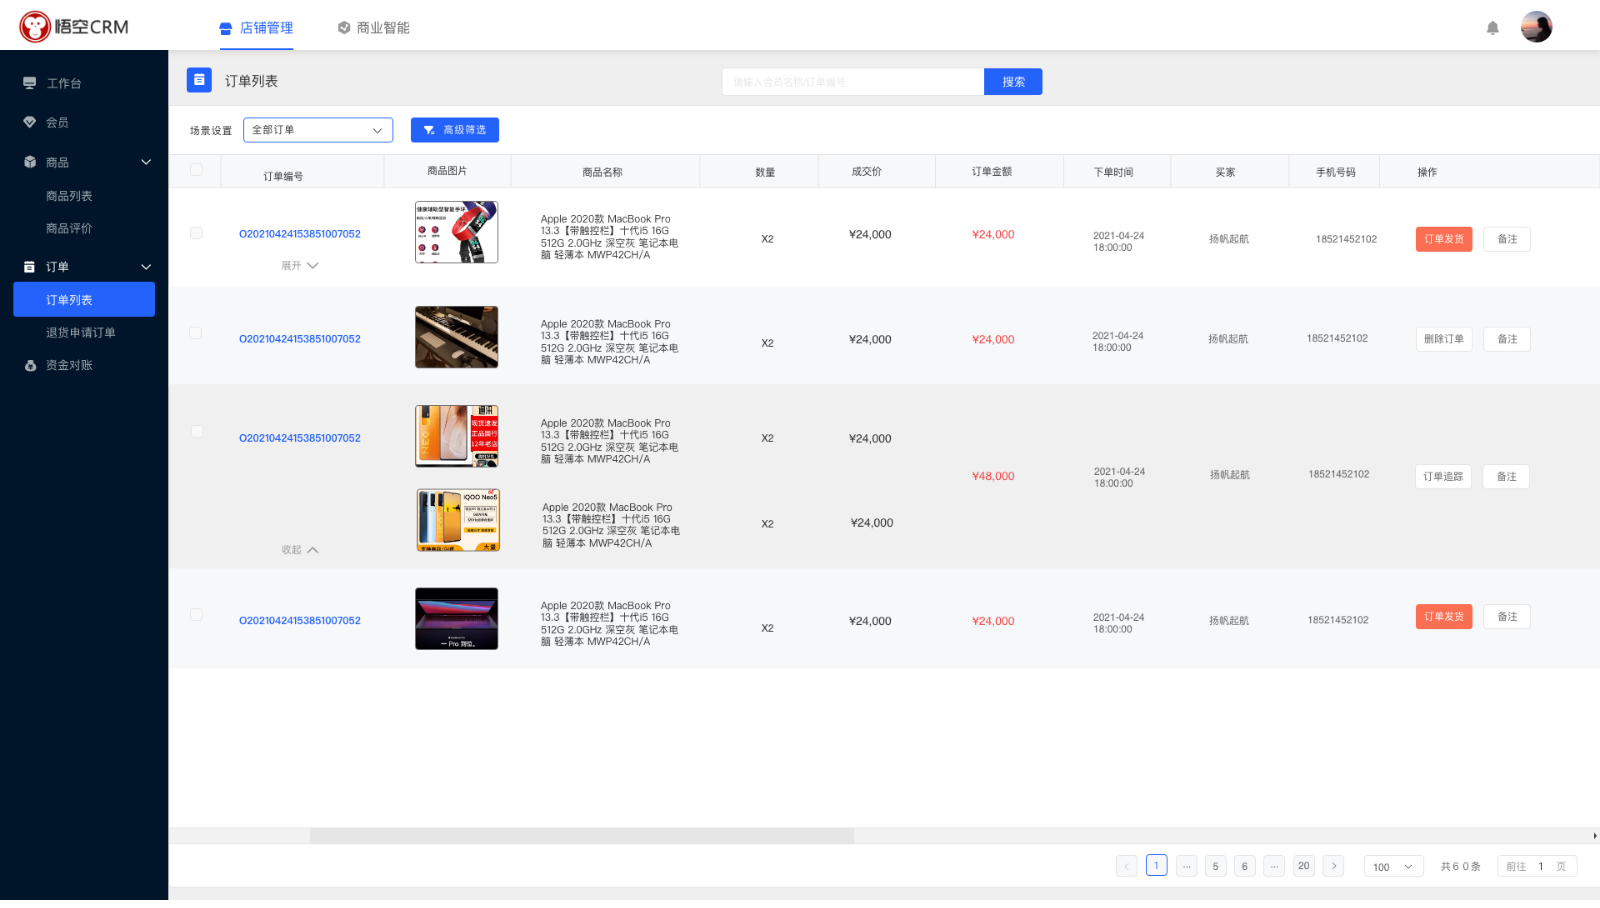Go to page 6
This screenshot has width=1600, height=908.
pos(1245,866)
